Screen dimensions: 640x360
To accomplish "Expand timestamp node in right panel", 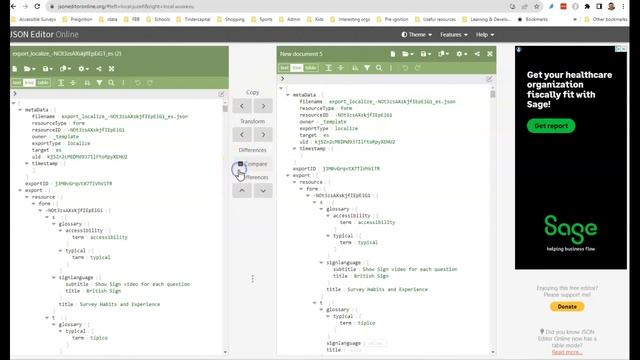I will [294, 149].
